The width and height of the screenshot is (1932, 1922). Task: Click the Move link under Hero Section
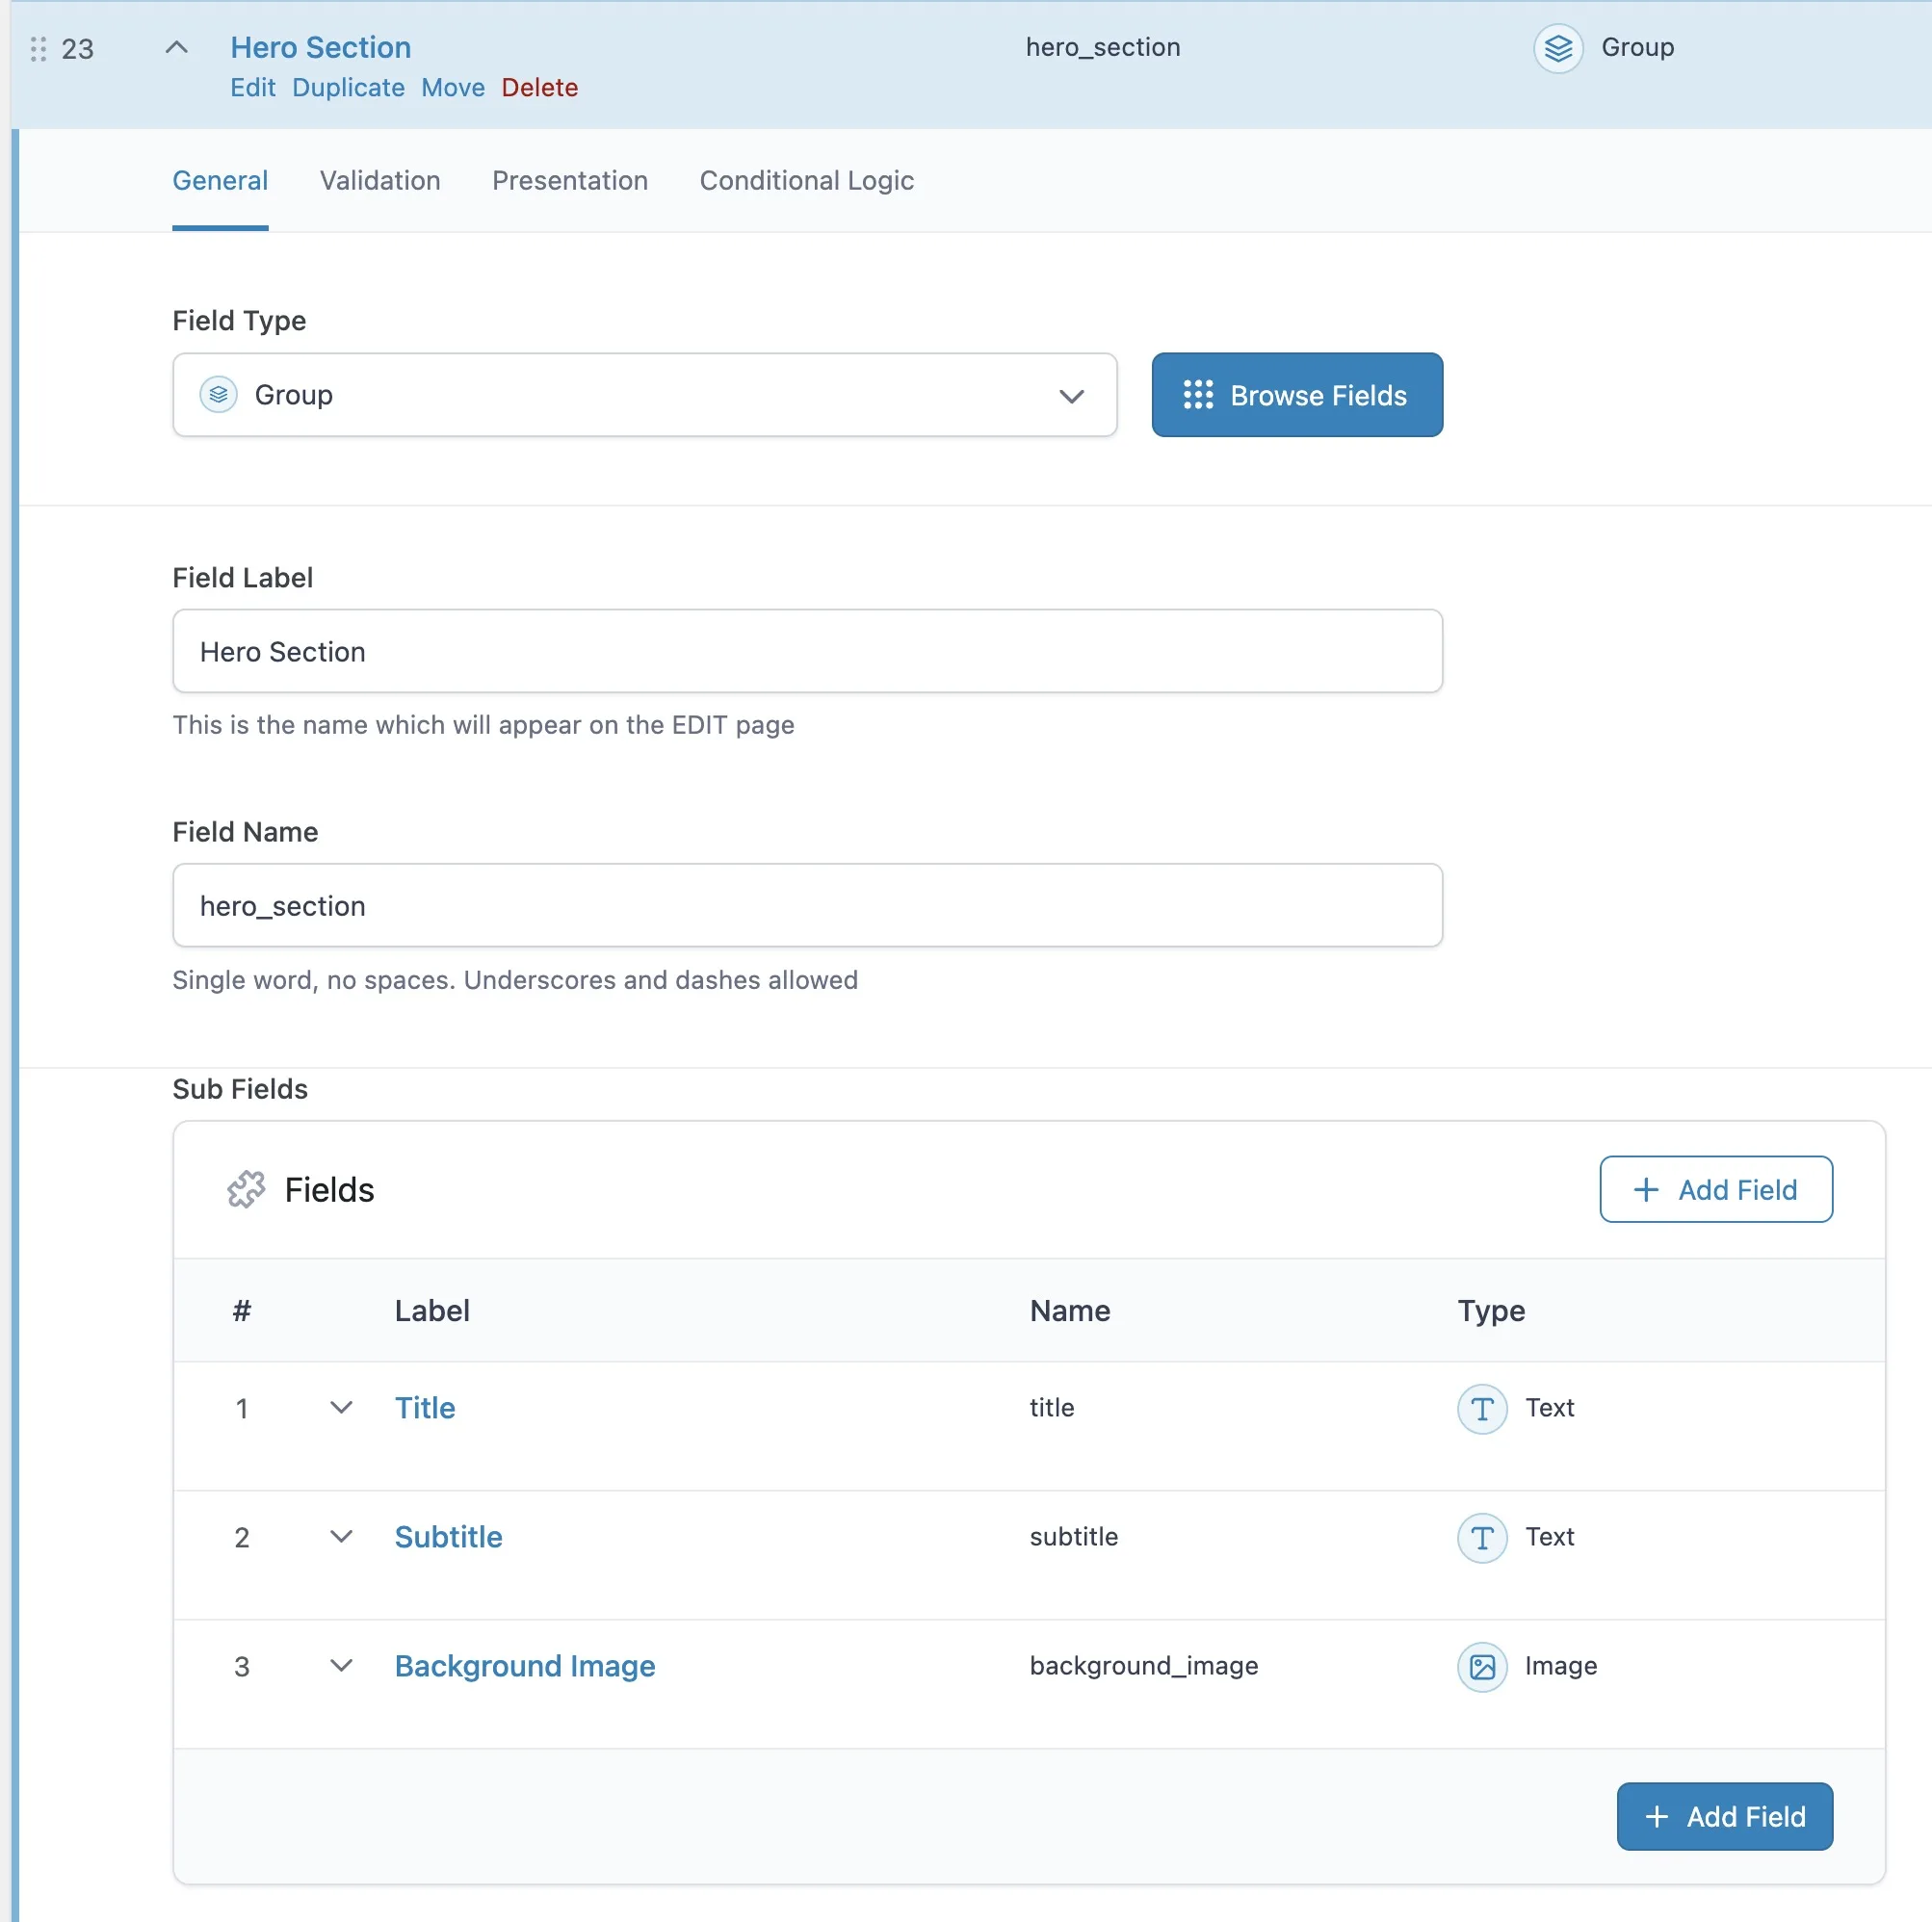pos(453,88)
